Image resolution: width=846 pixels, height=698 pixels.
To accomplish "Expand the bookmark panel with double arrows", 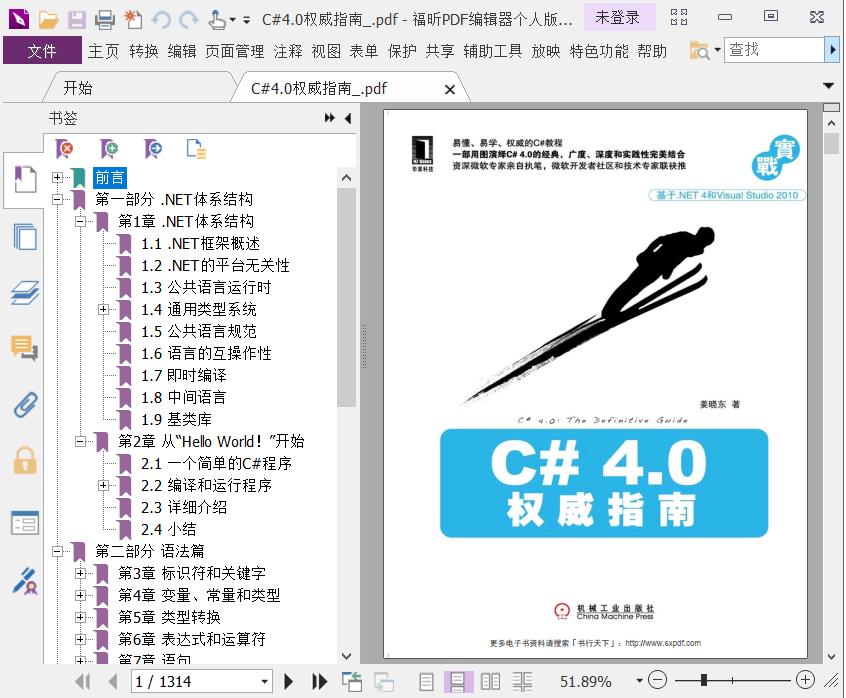I will coord(330,118).
